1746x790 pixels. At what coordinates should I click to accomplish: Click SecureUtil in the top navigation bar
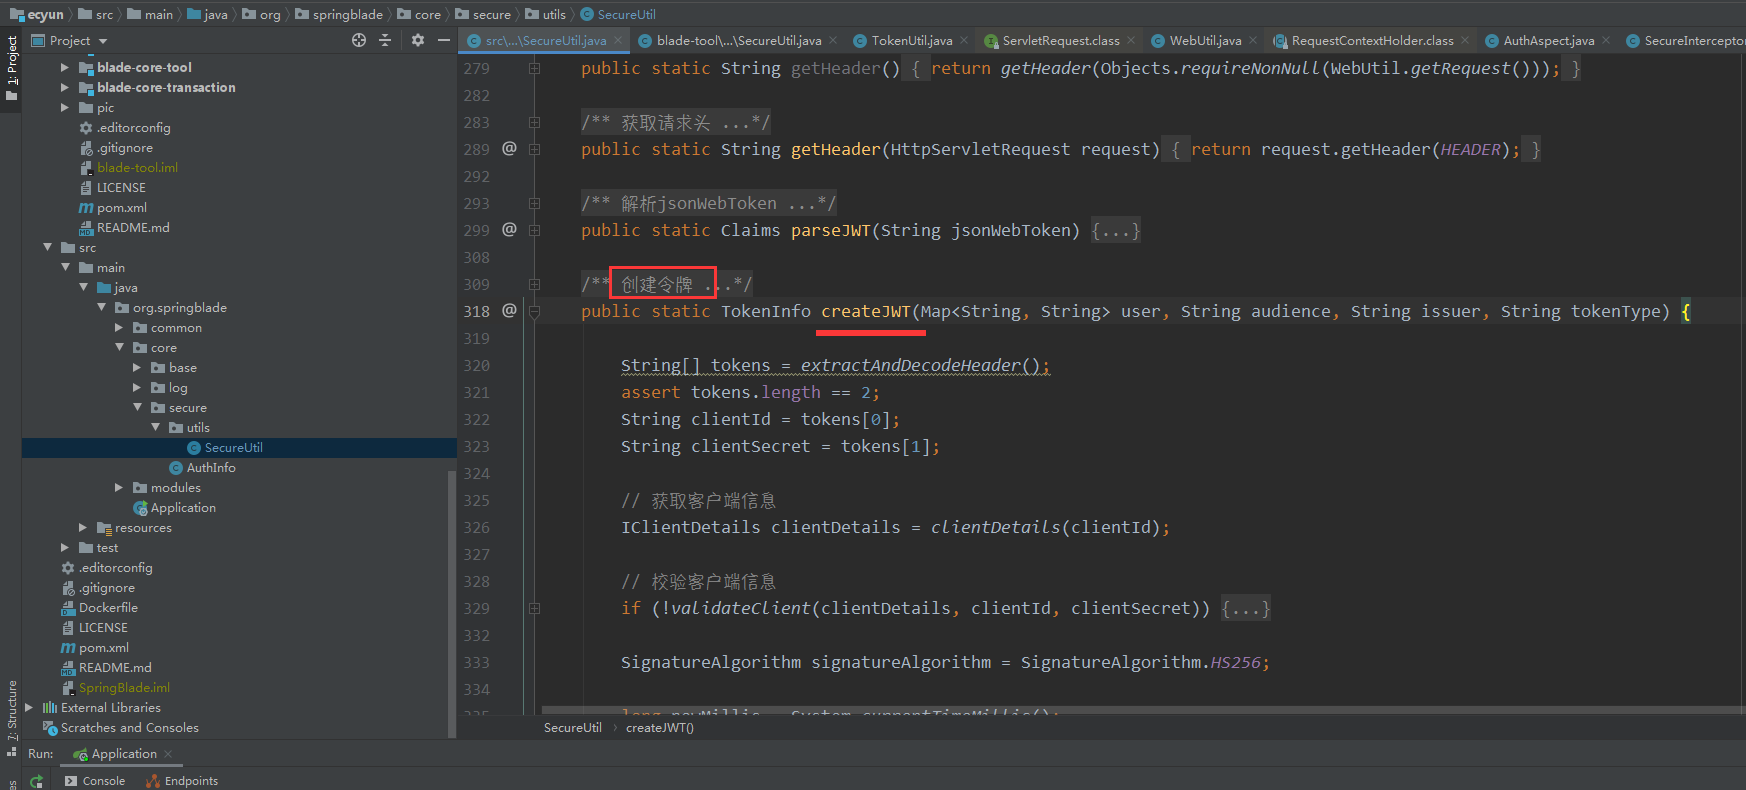point(618,14)
